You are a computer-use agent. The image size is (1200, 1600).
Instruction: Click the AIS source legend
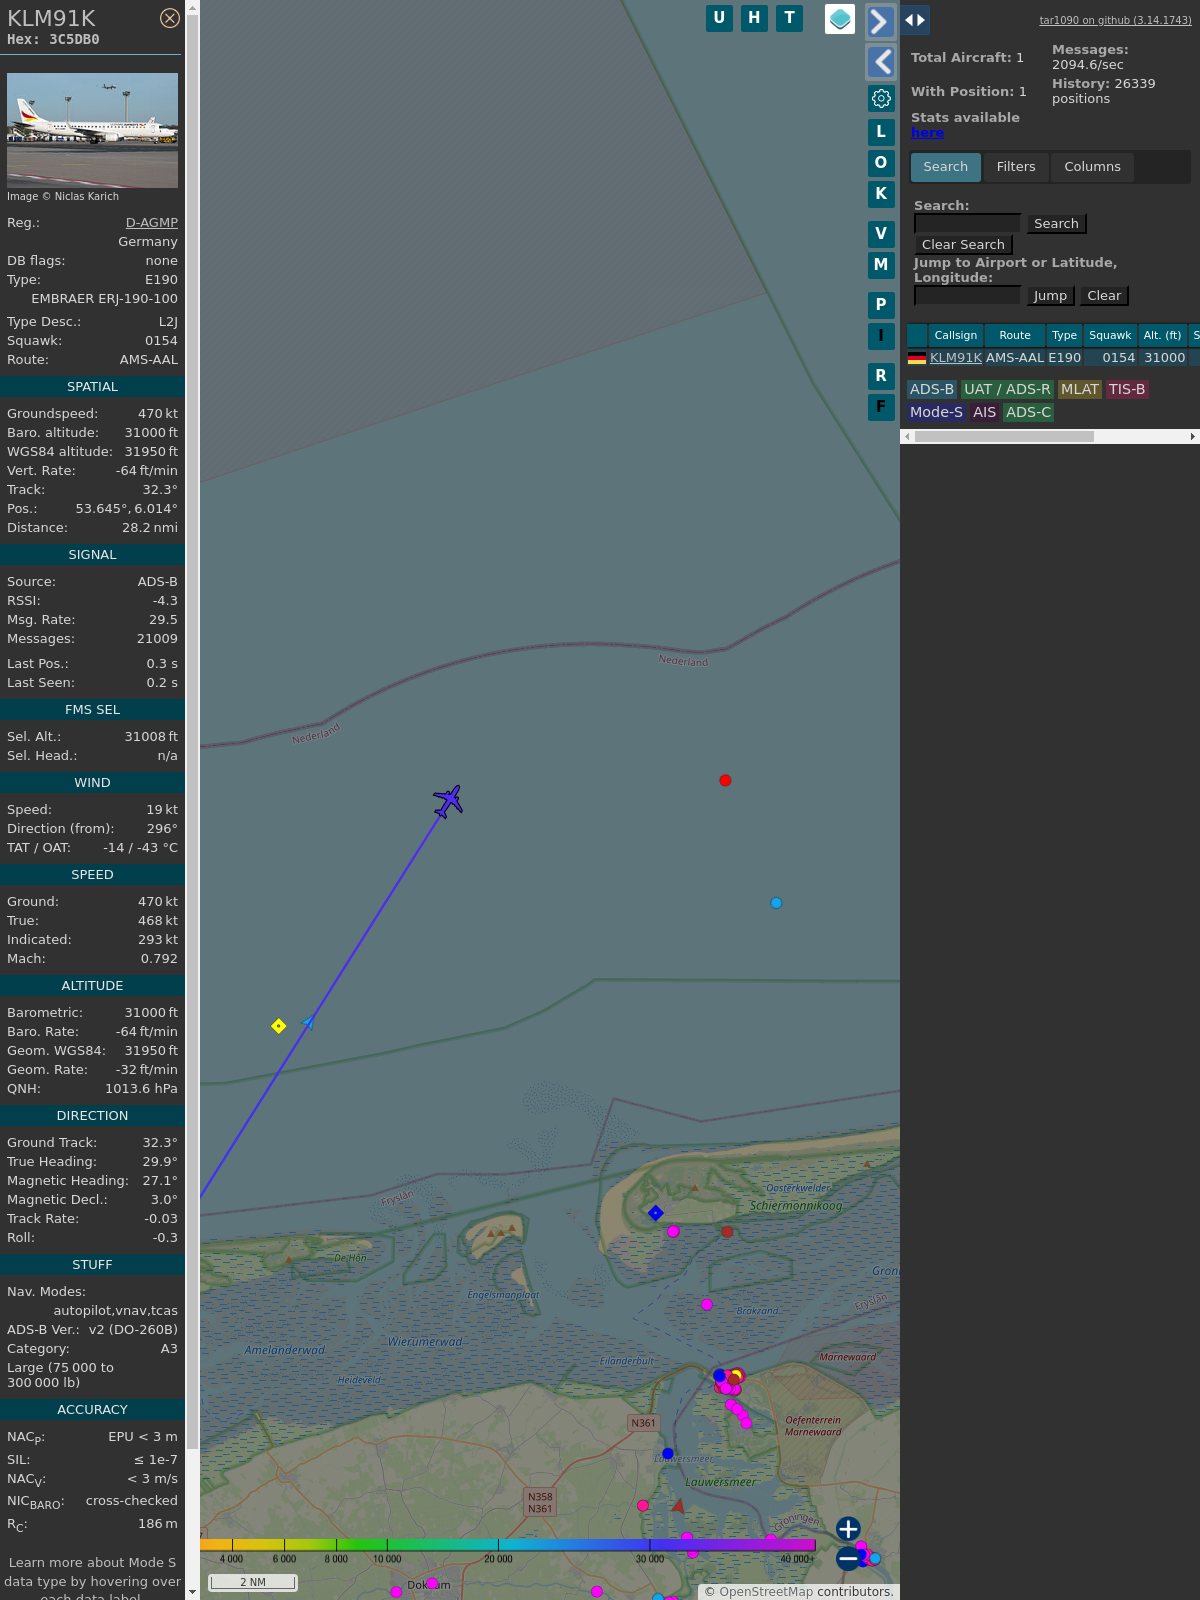pyautogui.click(x=985, y=412)
